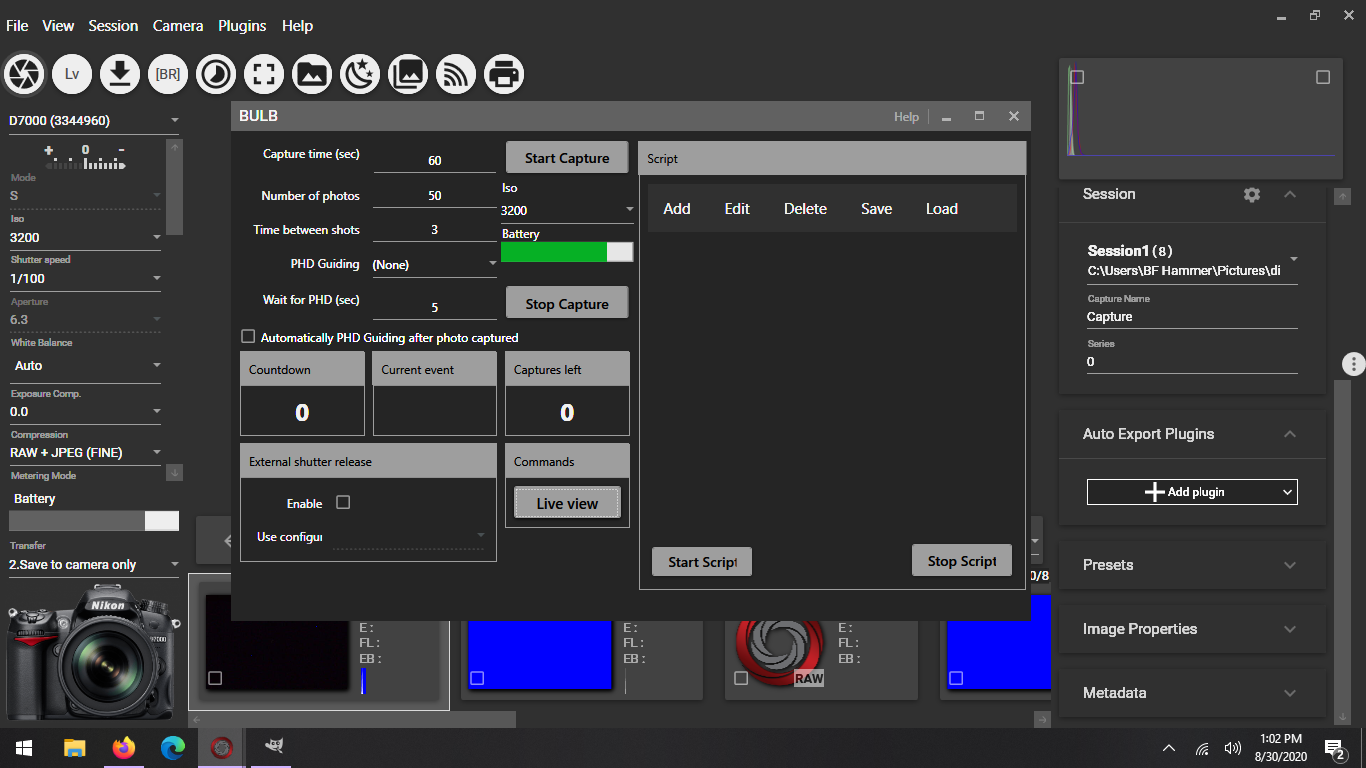Open the fullscreen view icon

[x=264, y=74]
